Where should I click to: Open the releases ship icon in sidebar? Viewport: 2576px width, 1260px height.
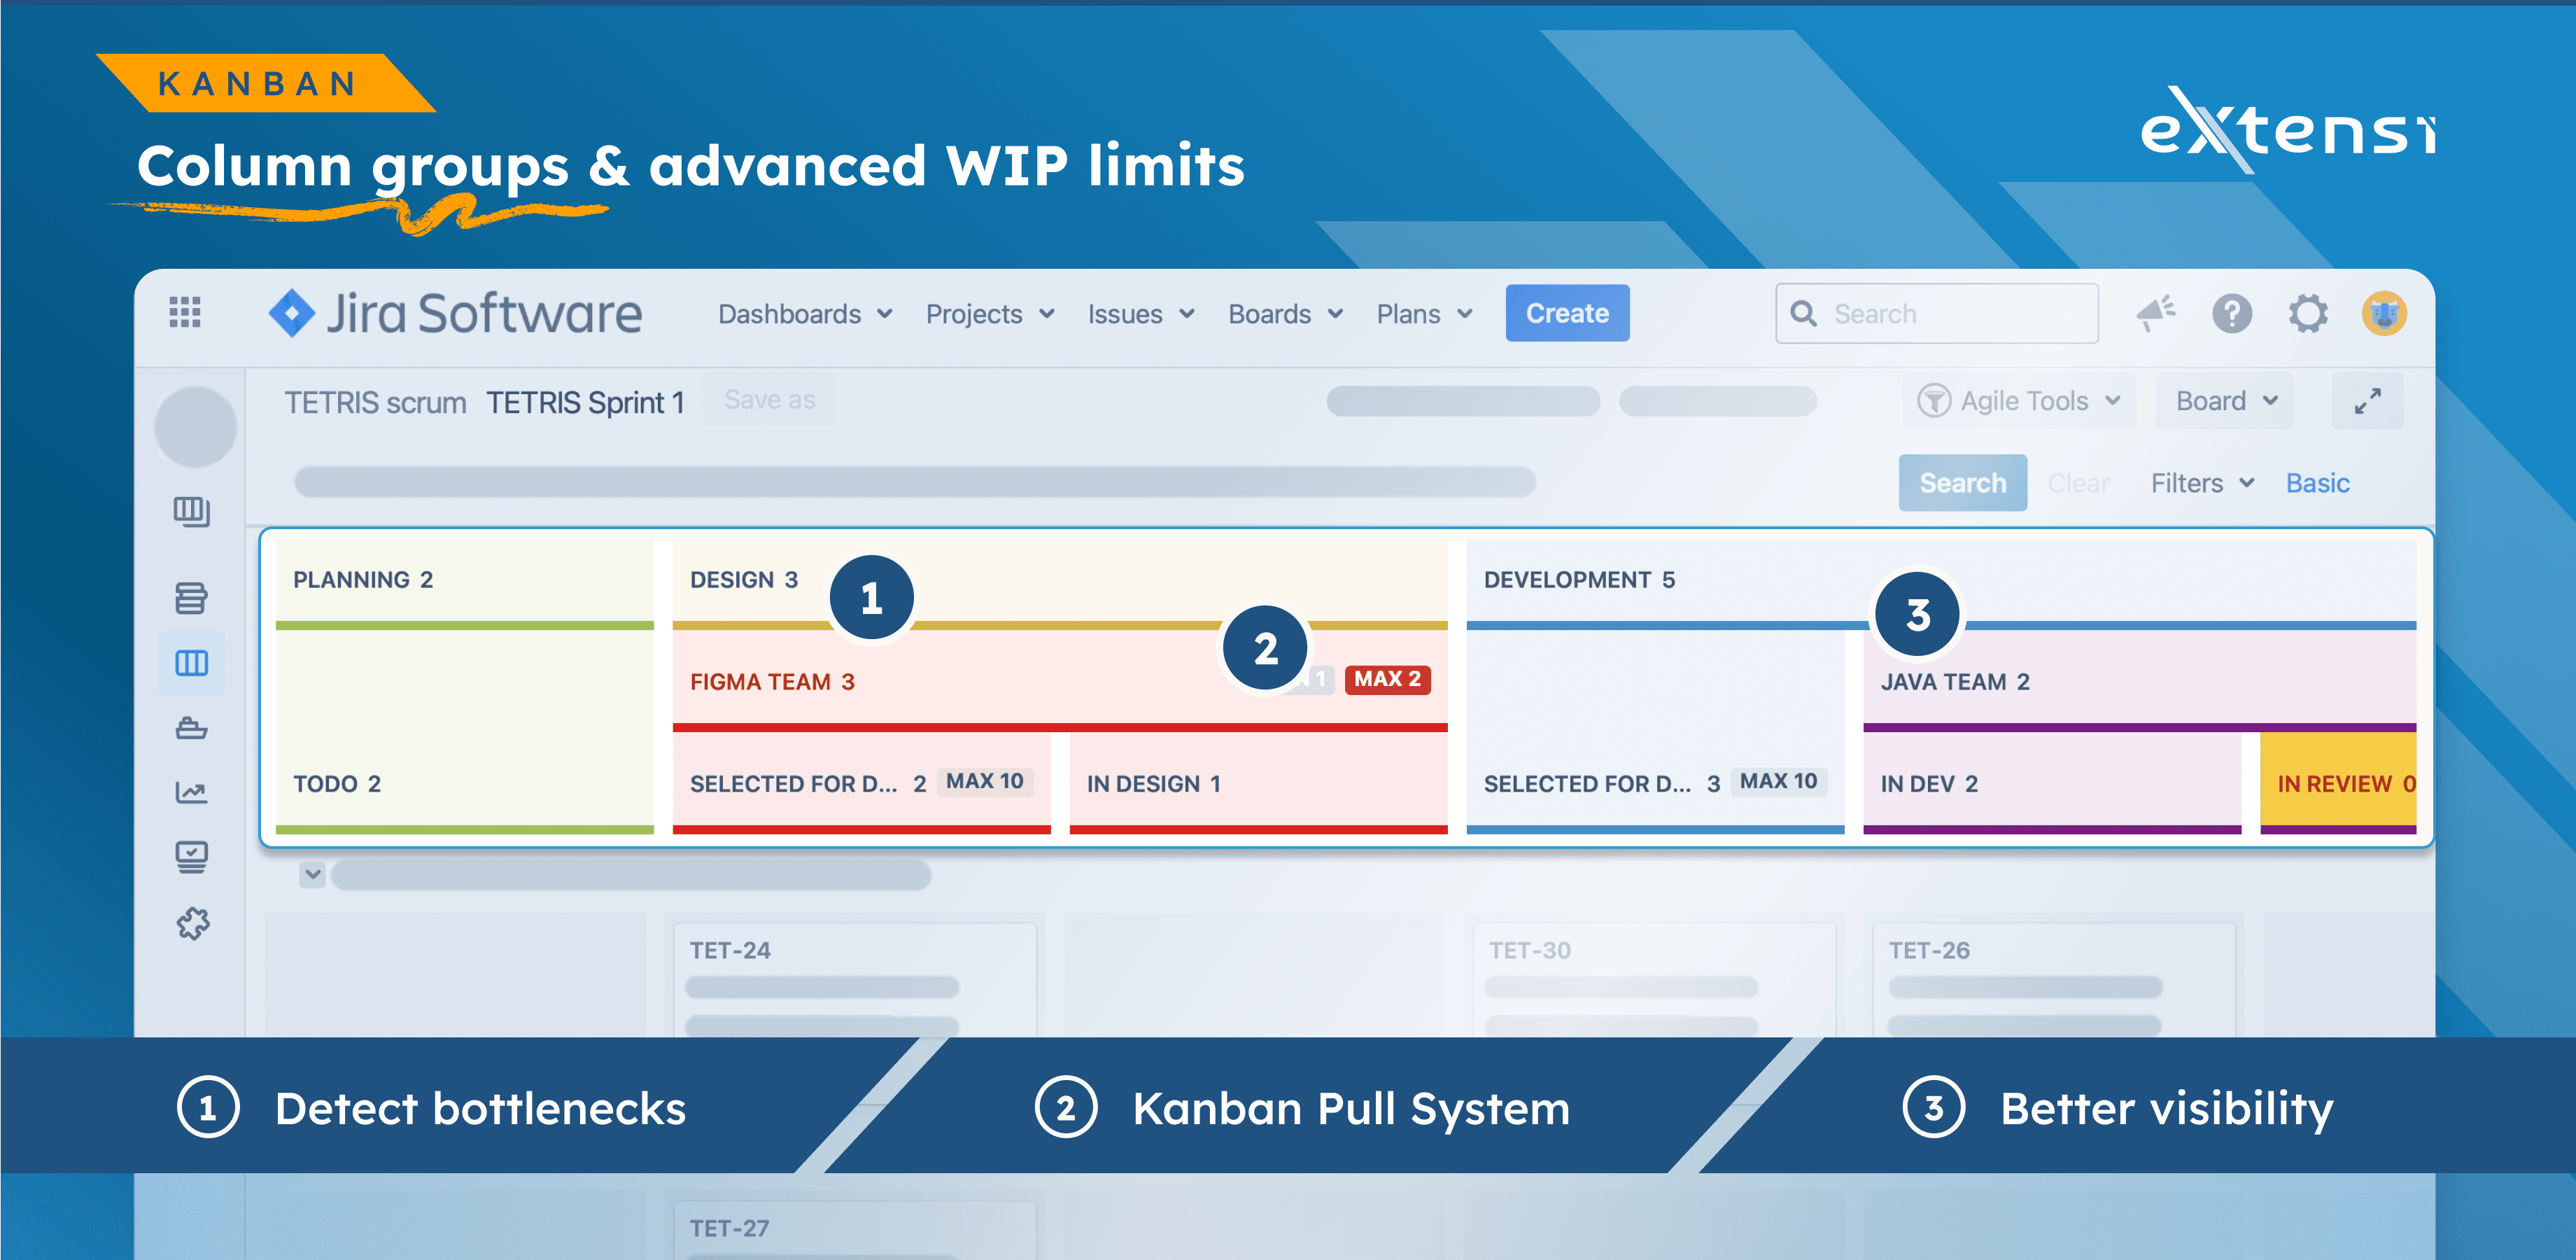point(191,728)
